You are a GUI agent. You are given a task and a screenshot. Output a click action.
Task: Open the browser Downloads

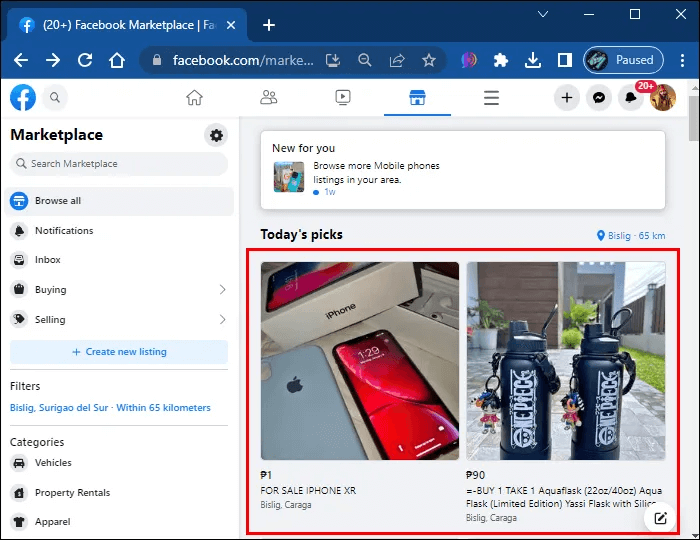coord(533,60)
